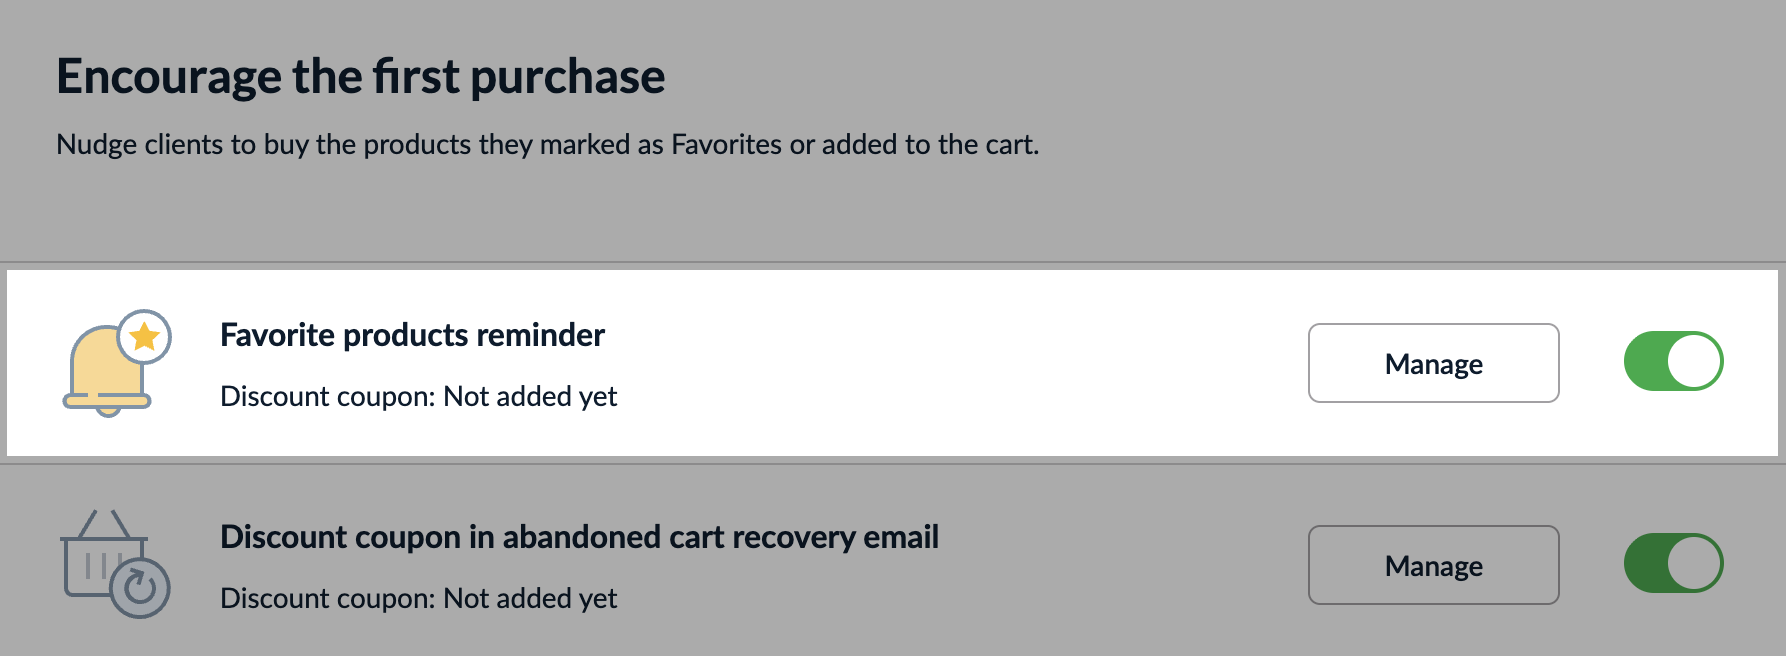Disable the Favorite products reminder toggle

[x=1673, y=361]
